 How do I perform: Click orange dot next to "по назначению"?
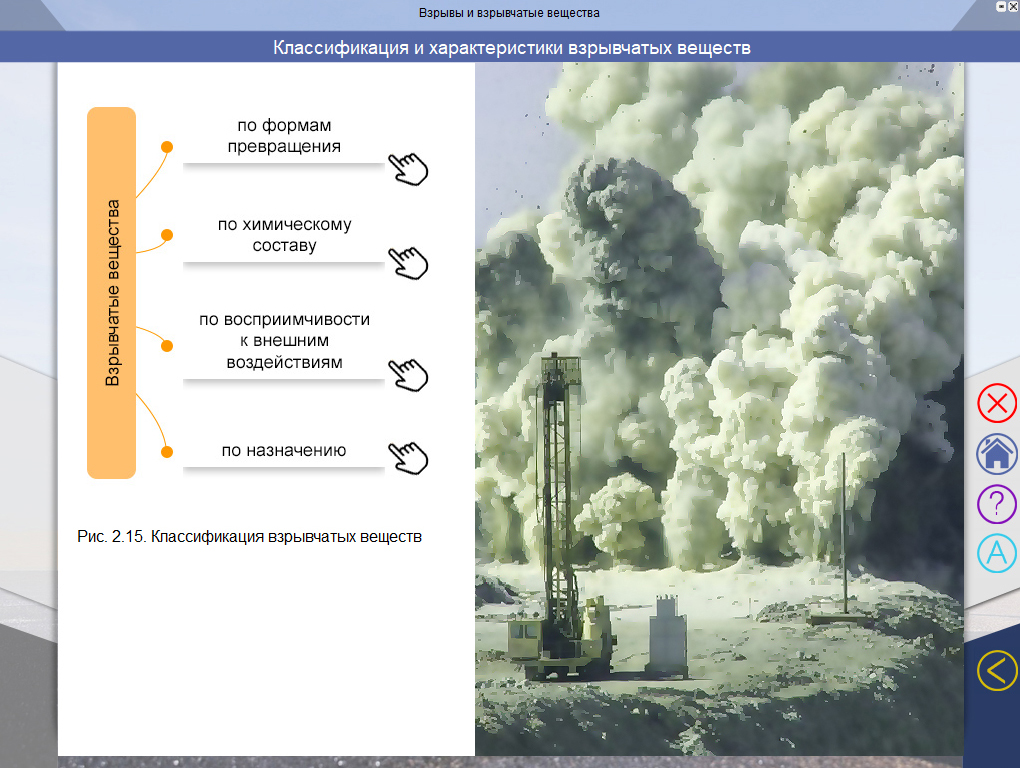click(167, 450)
